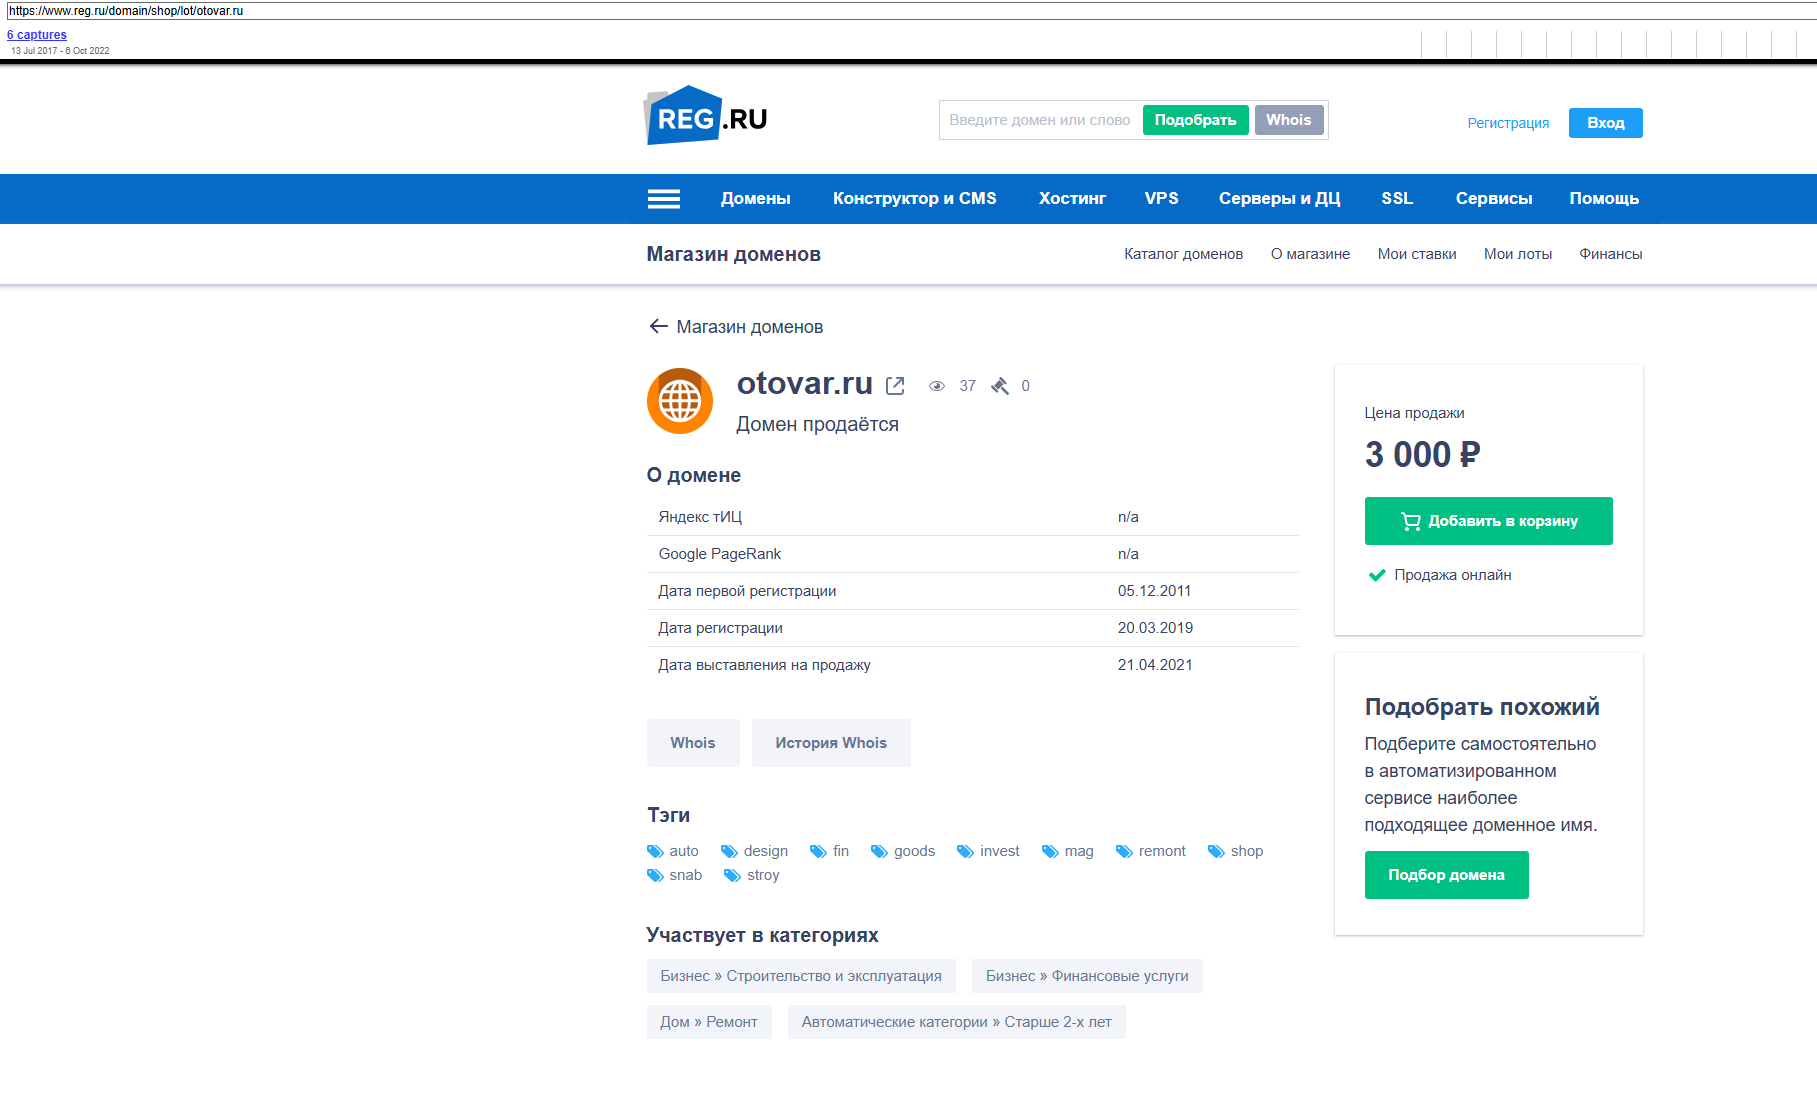
Task: Open the Помощь menu
Action: tap(1604, 199)
